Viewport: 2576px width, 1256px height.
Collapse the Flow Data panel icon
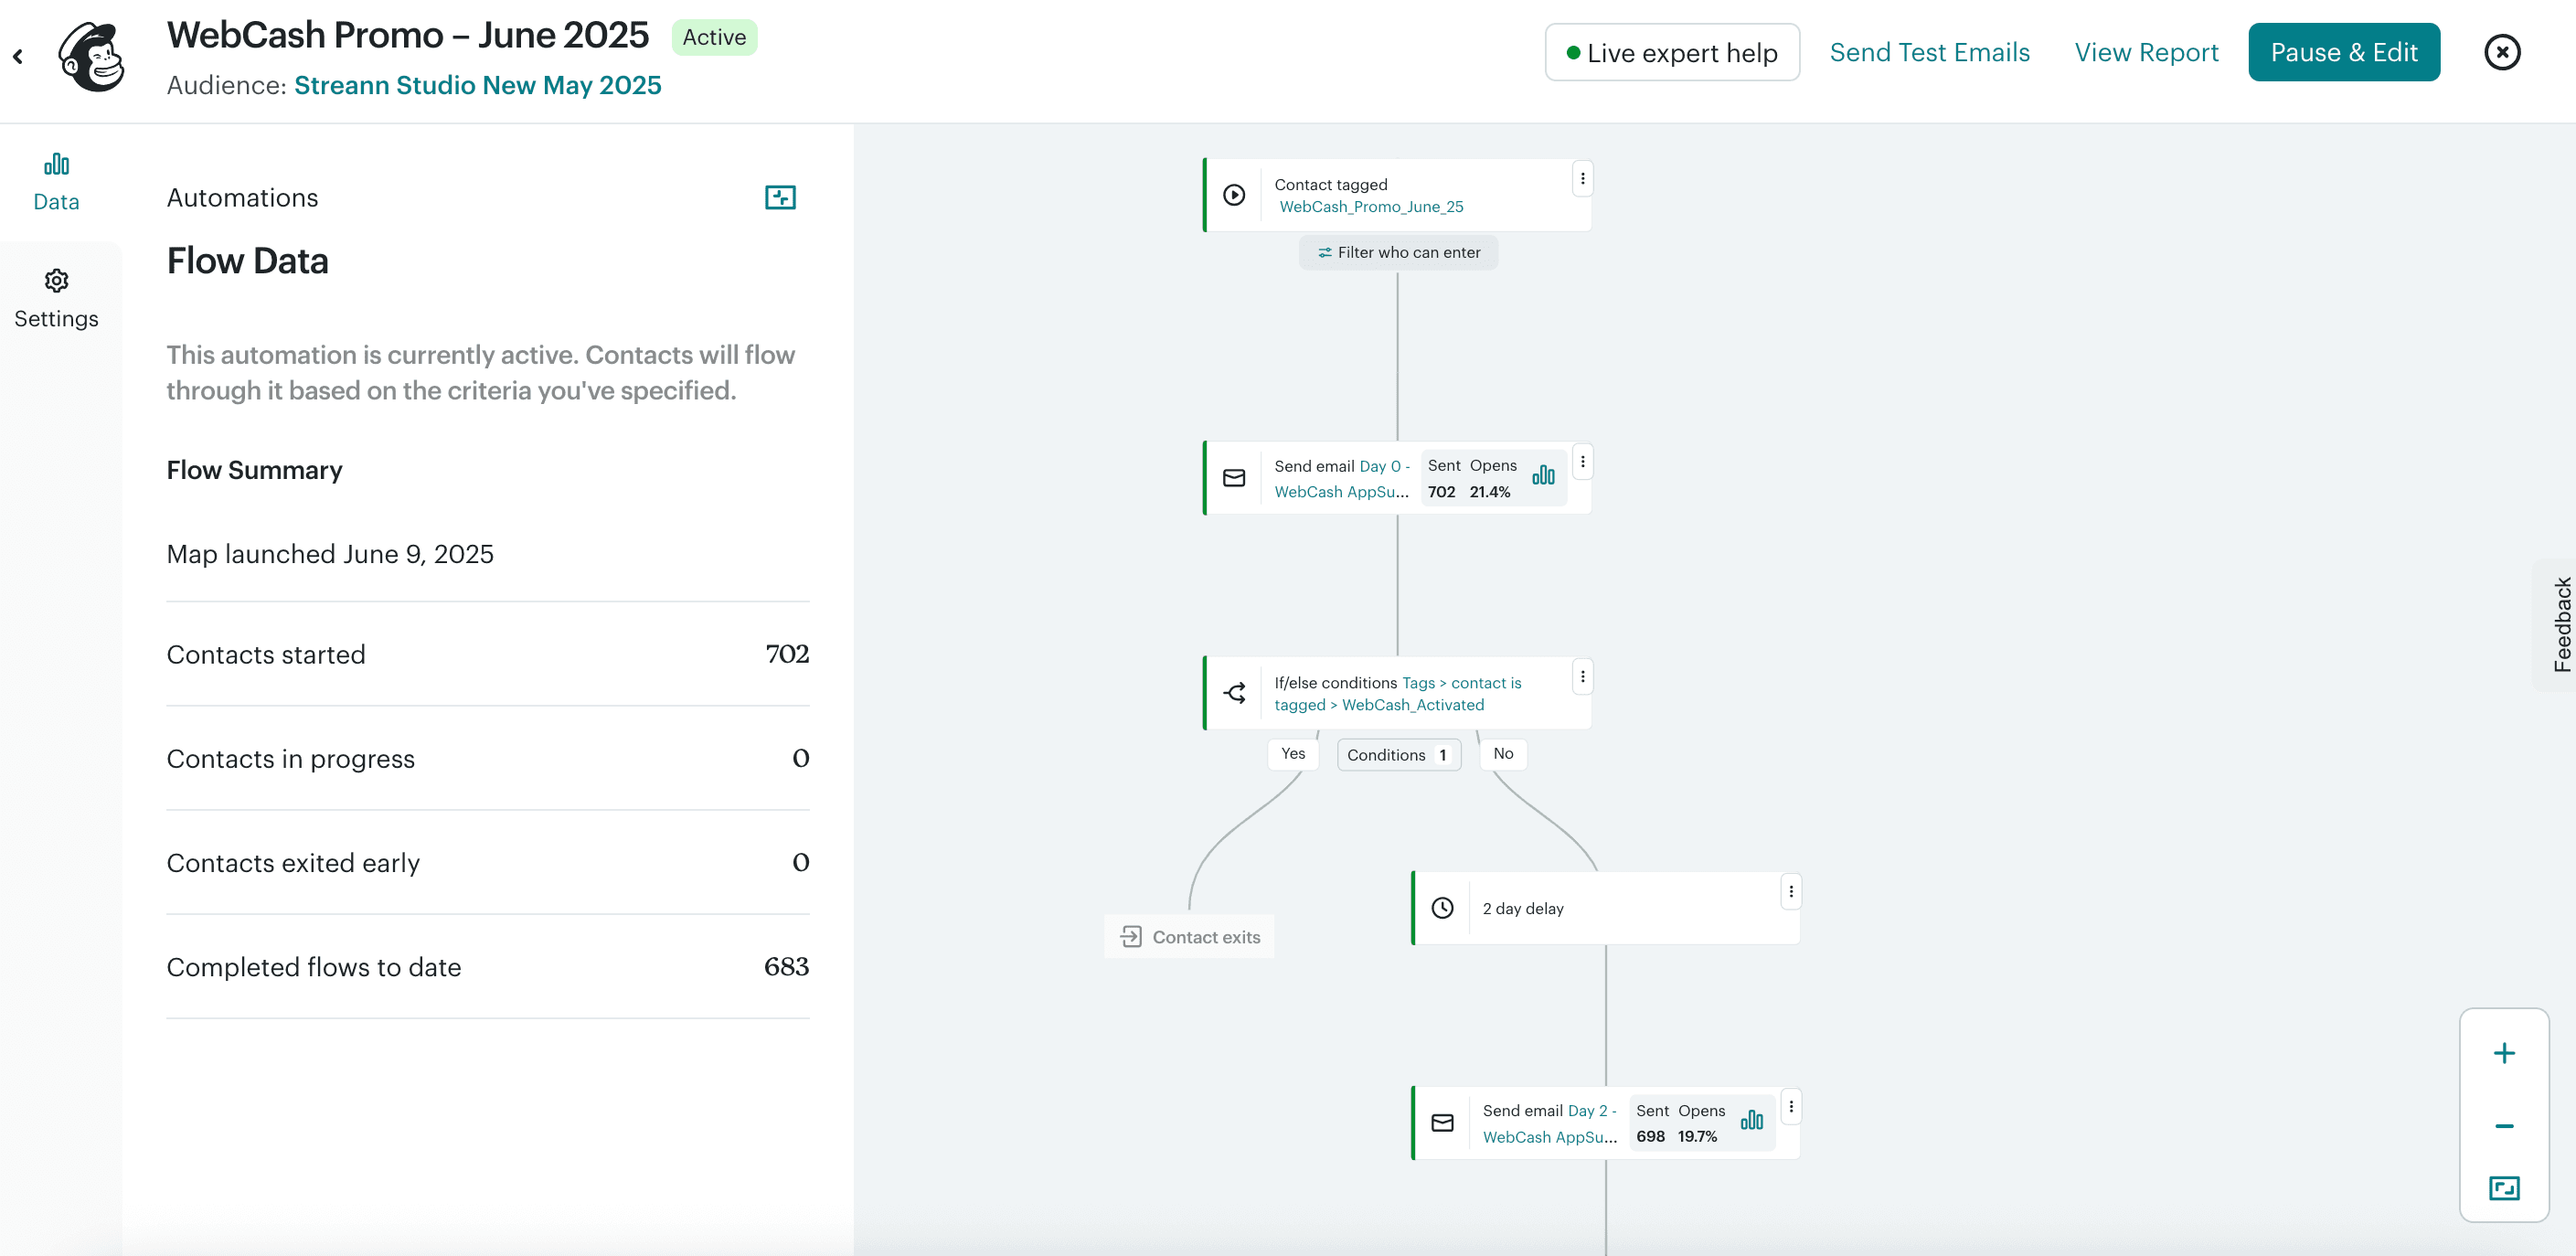[x=780, y=197]
